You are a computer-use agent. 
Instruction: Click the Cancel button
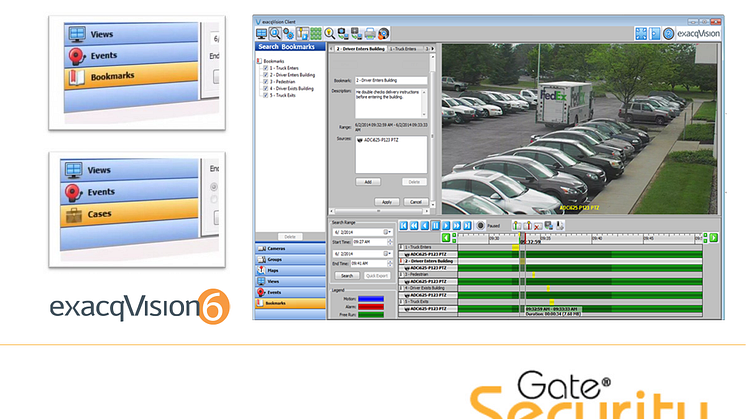[415, 202]
